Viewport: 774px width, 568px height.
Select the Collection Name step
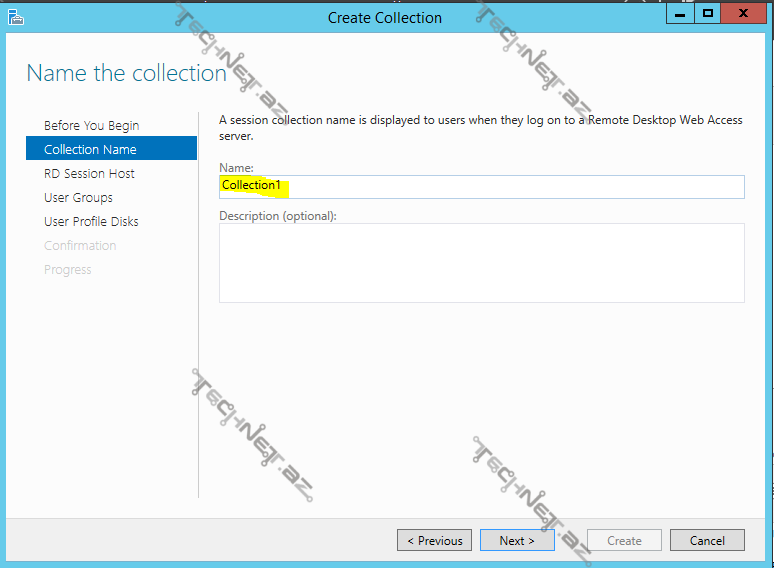coord(90,149)
